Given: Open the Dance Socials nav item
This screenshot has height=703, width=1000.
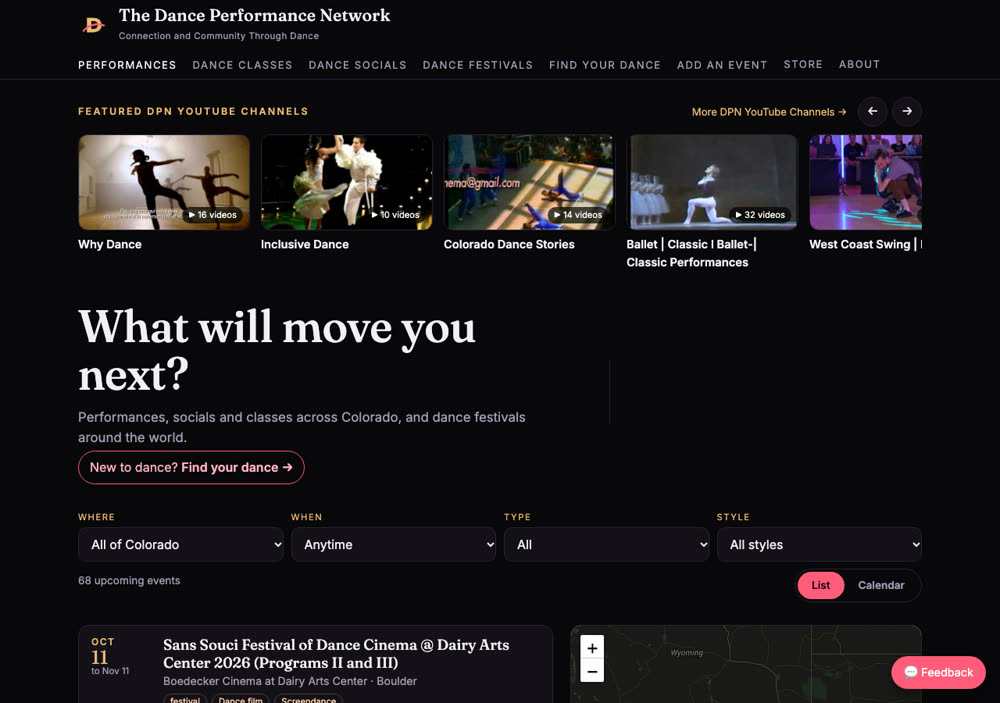Looking at the screenshot, I should pyautogui.click(x=357, y=65).
